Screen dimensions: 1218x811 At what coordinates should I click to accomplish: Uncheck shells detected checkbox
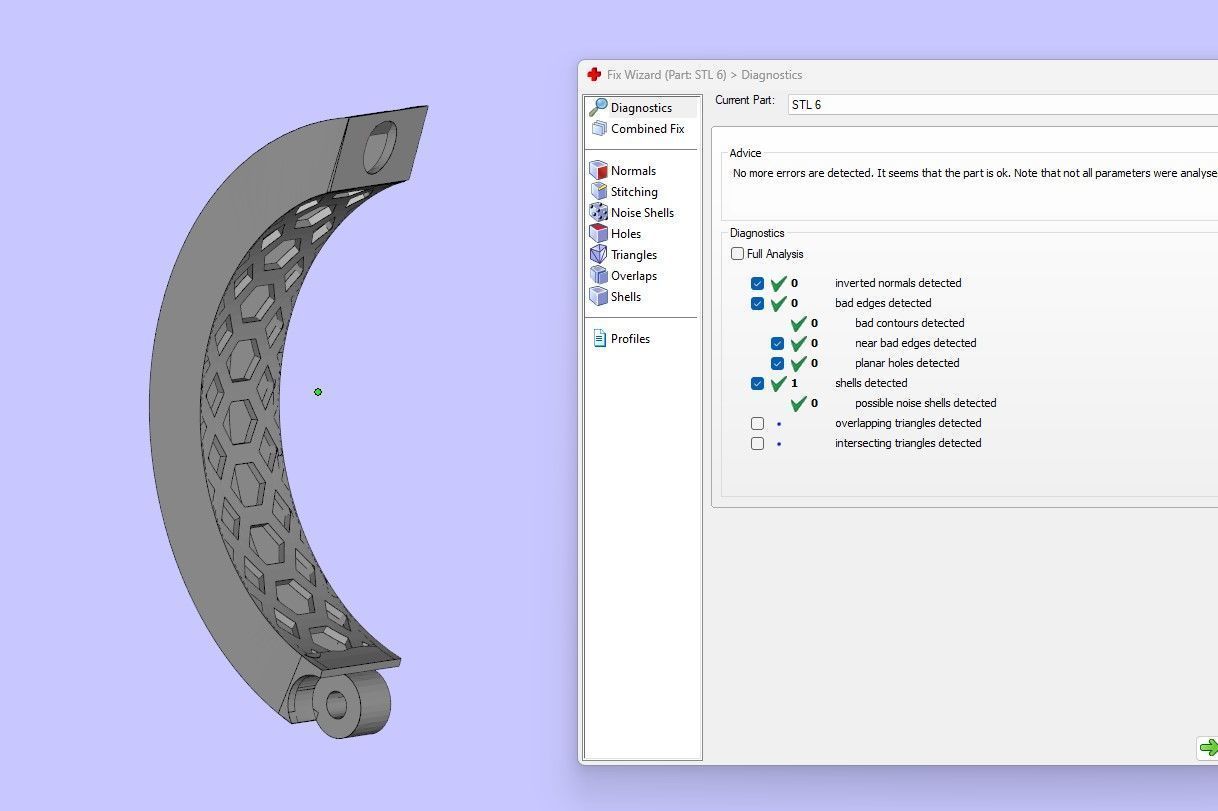click(x=757, y=383)
